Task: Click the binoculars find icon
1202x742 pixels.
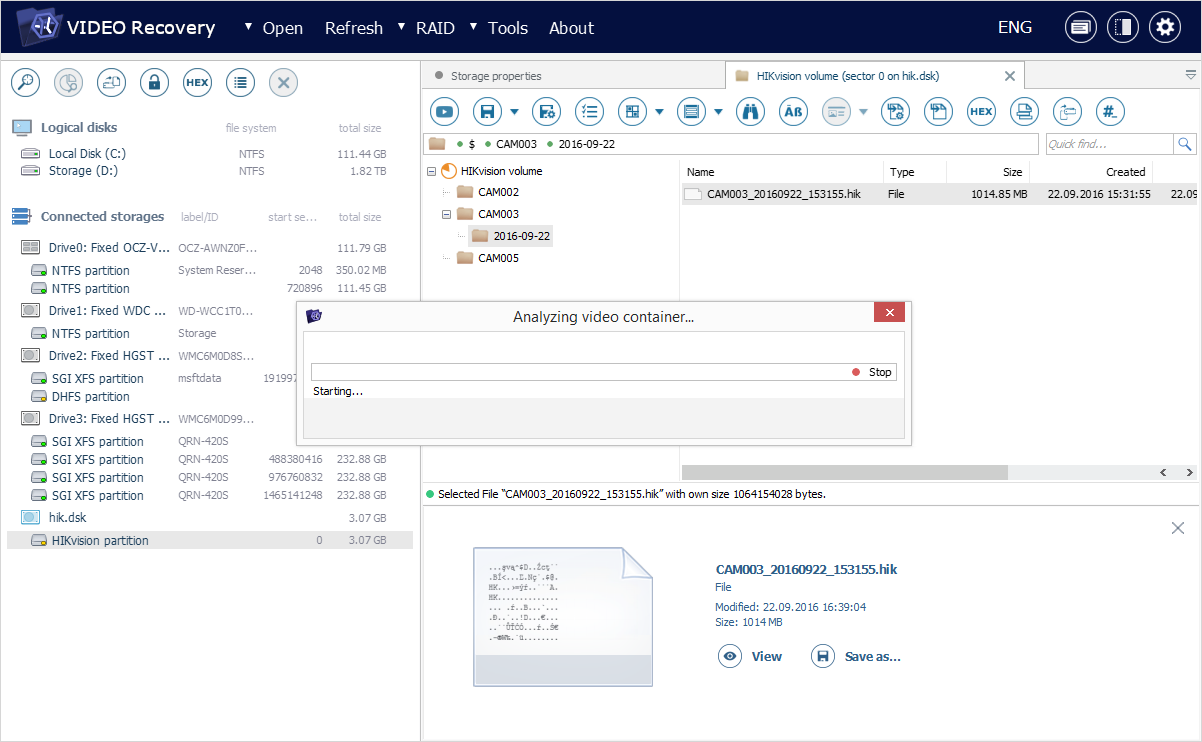Action: [750, 112]
